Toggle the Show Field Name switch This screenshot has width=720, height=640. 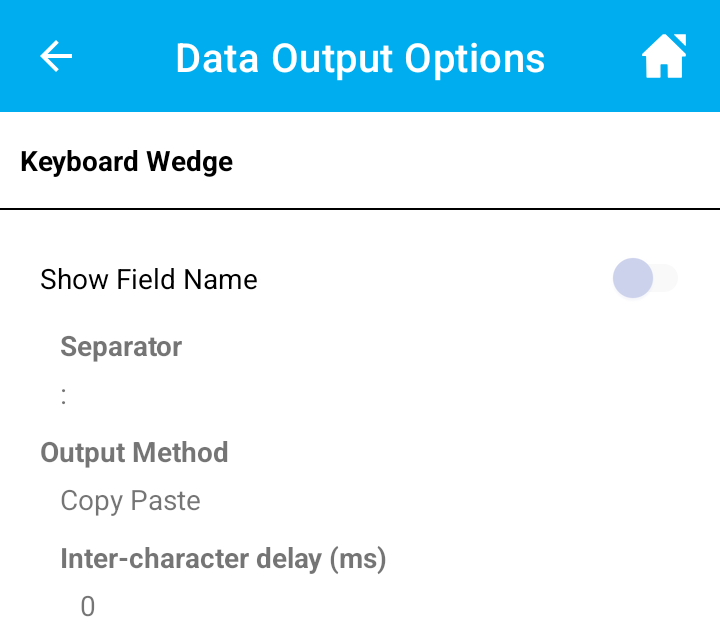coord(645,279)
